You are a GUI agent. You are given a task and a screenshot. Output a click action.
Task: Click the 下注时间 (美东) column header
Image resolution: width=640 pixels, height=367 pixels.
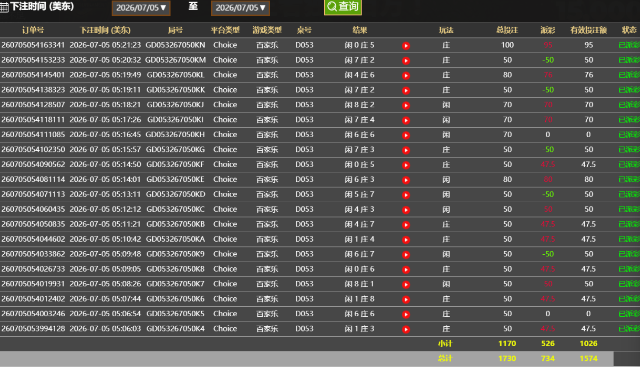(x=105, y=30)
